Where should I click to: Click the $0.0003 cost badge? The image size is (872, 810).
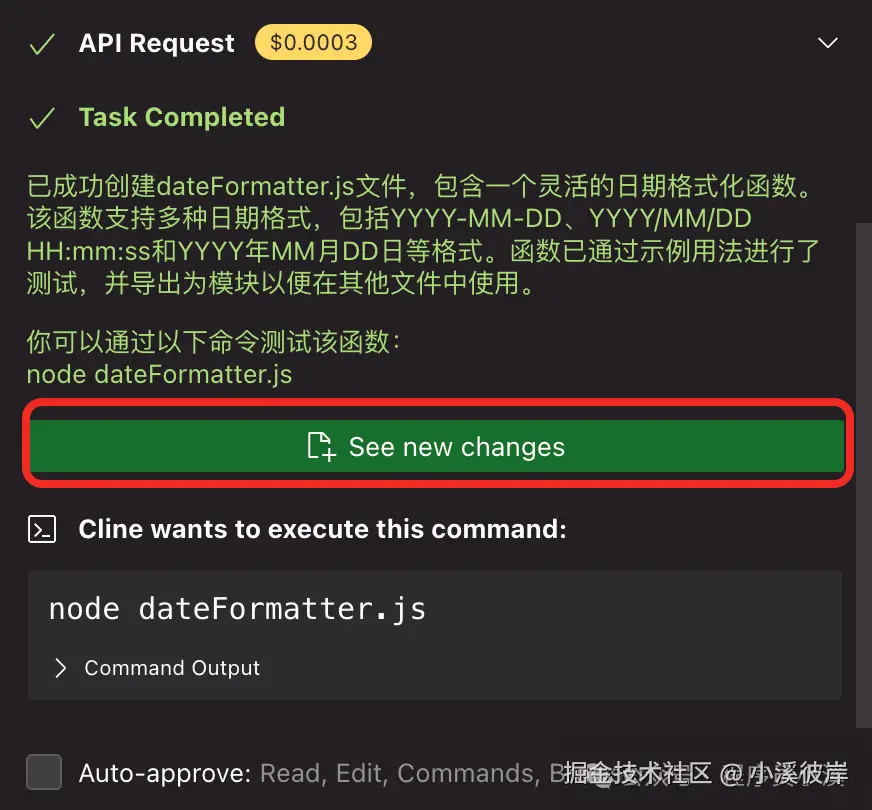coord(313,42)
